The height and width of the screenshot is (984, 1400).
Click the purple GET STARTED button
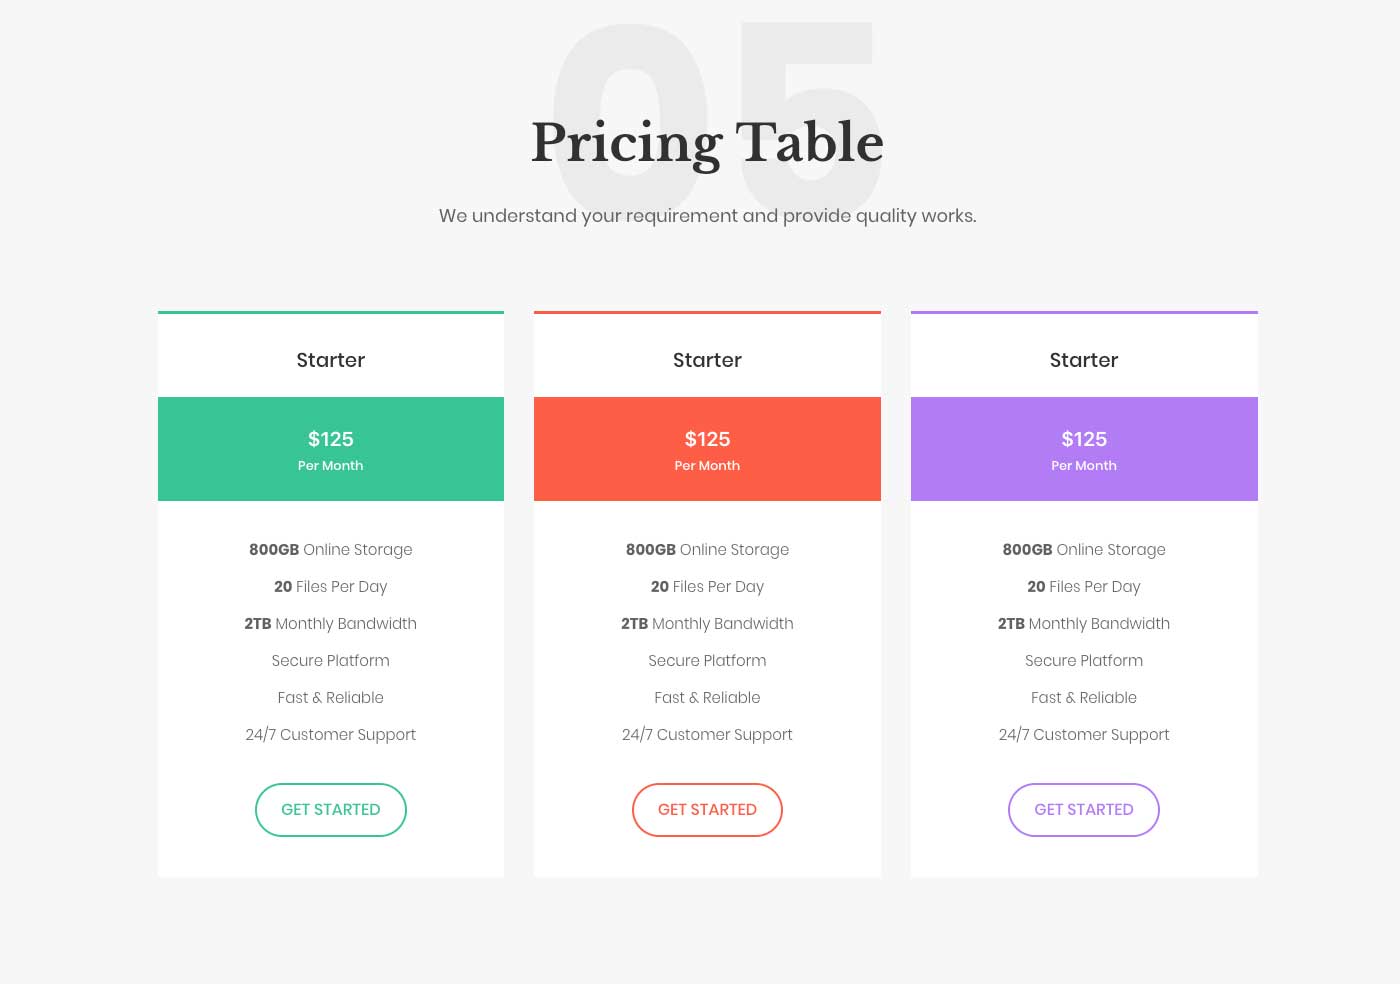pos(1084,810)
